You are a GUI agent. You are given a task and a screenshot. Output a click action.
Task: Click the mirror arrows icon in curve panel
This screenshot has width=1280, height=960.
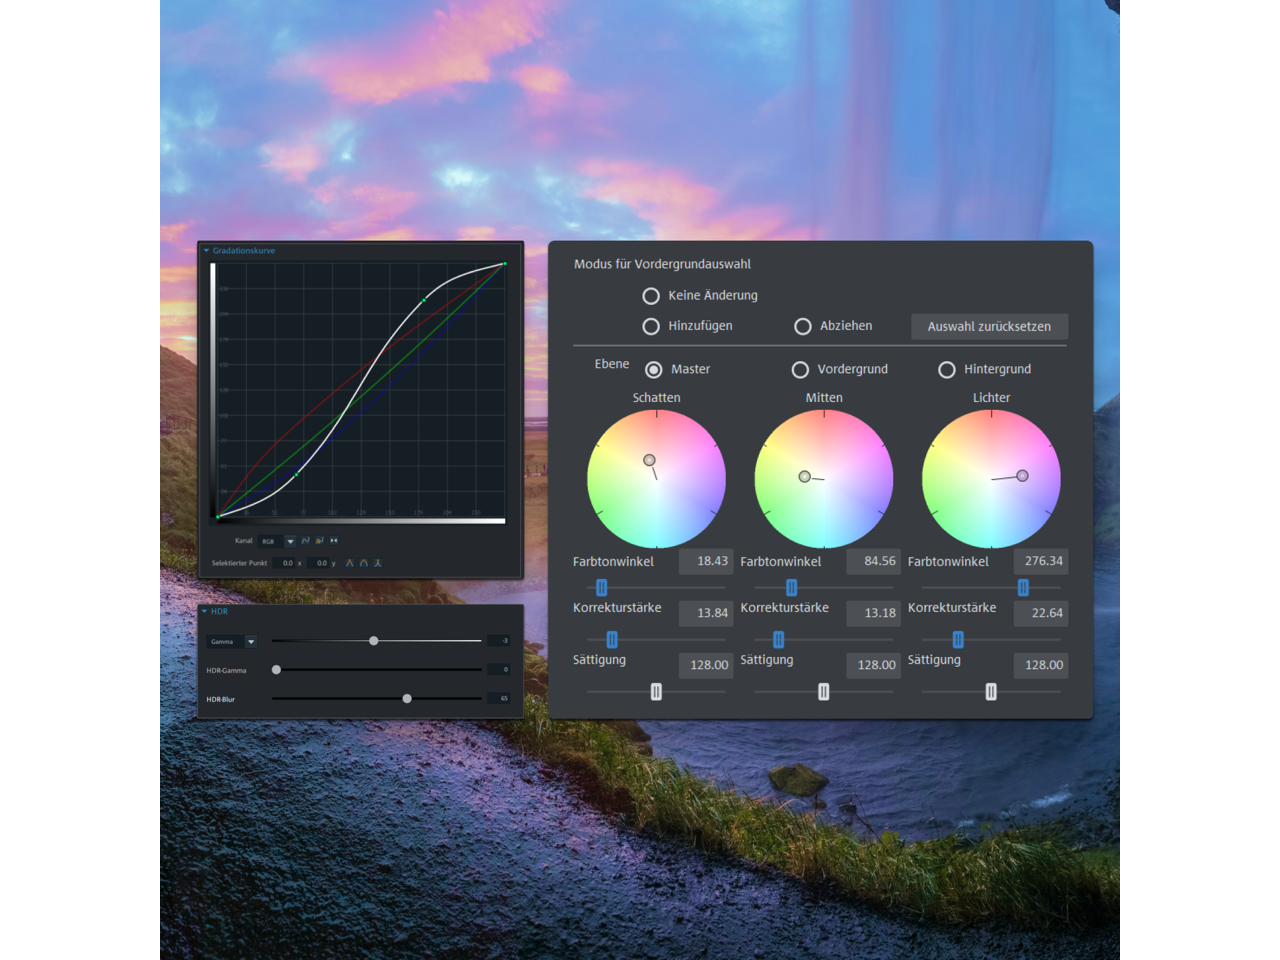click(x=334, y=541)
